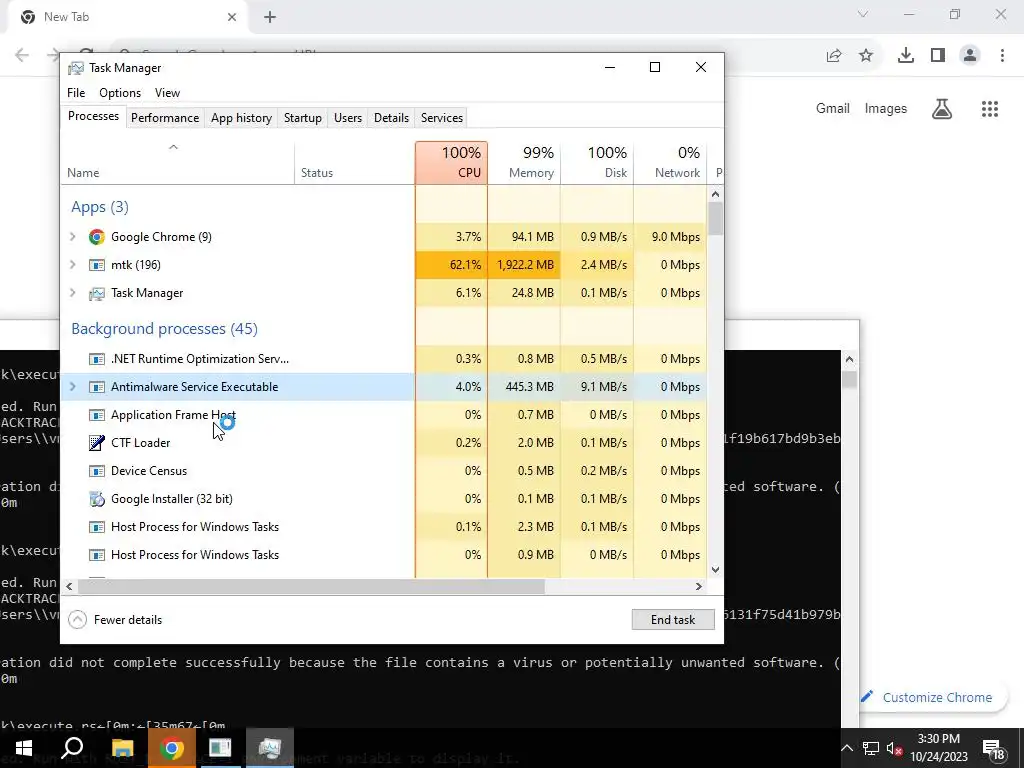
Task: Click the Task Manager row icon in Apps
Action: click(97, 293)
